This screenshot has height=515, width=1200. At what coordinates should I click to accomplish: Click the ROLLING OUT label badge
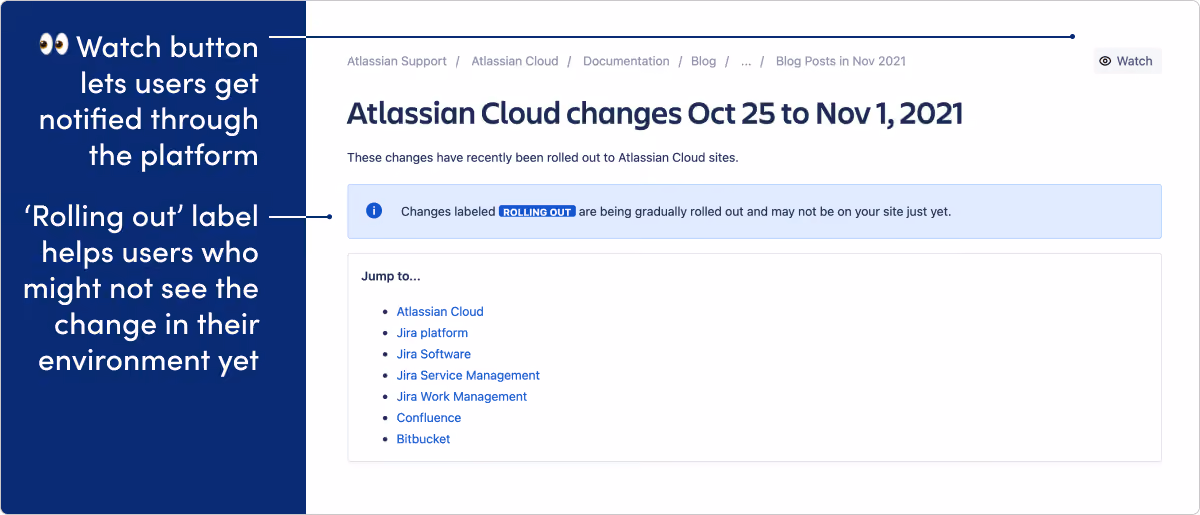(x=537, y=212)
